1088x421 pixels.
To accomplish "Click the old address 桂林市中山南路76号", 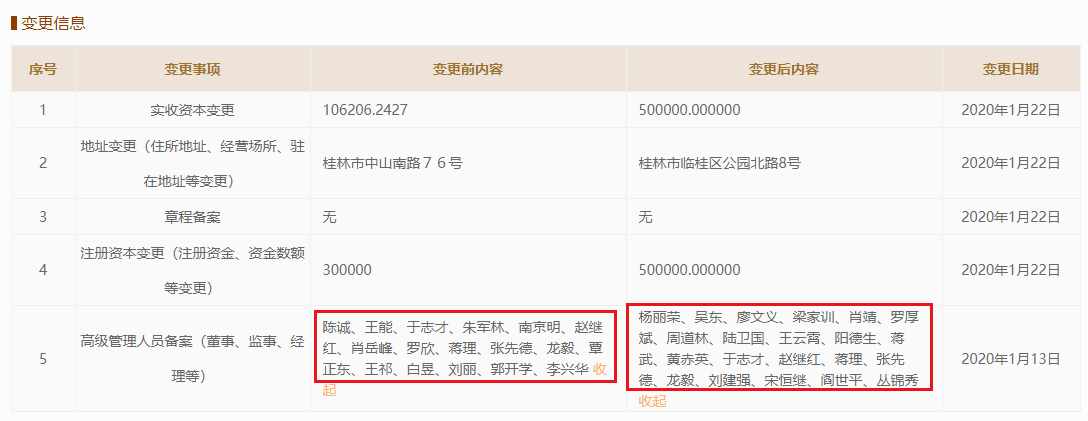I will pyautogui.click(x=392, y=163).
